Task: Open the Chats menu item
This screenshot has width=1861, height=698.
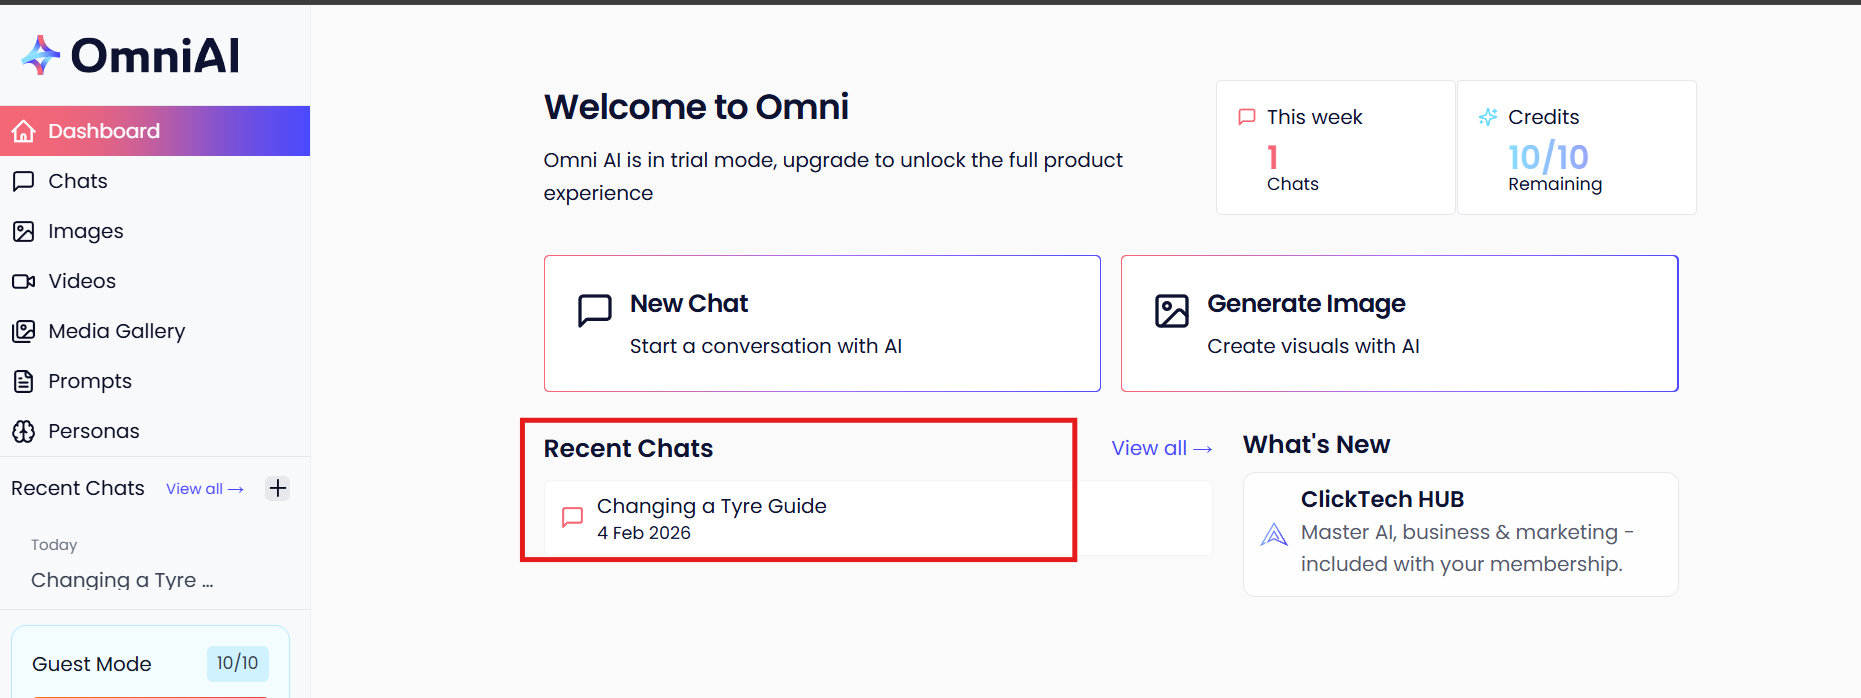Action: [x=78, y=181]
